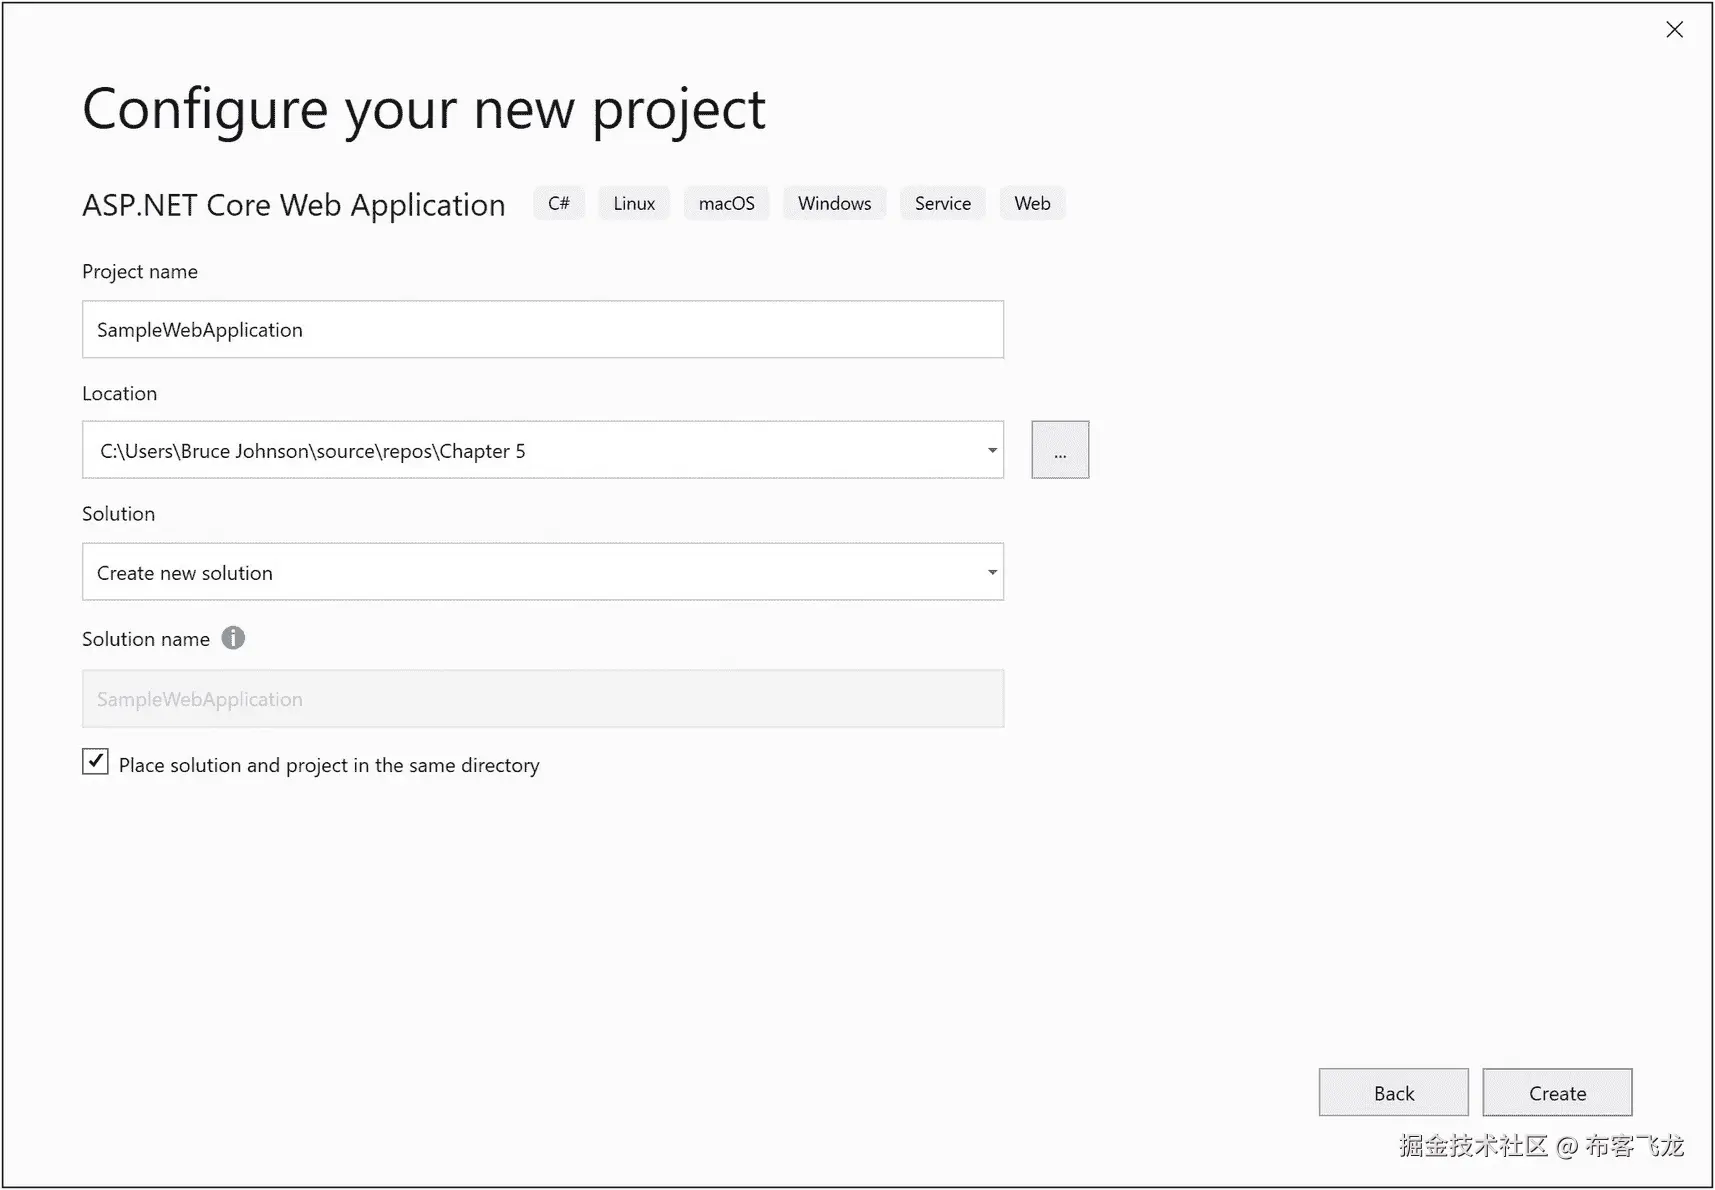Go Back to the previous step
Viewport: 1715px width, 1190px height.
1393,1092
